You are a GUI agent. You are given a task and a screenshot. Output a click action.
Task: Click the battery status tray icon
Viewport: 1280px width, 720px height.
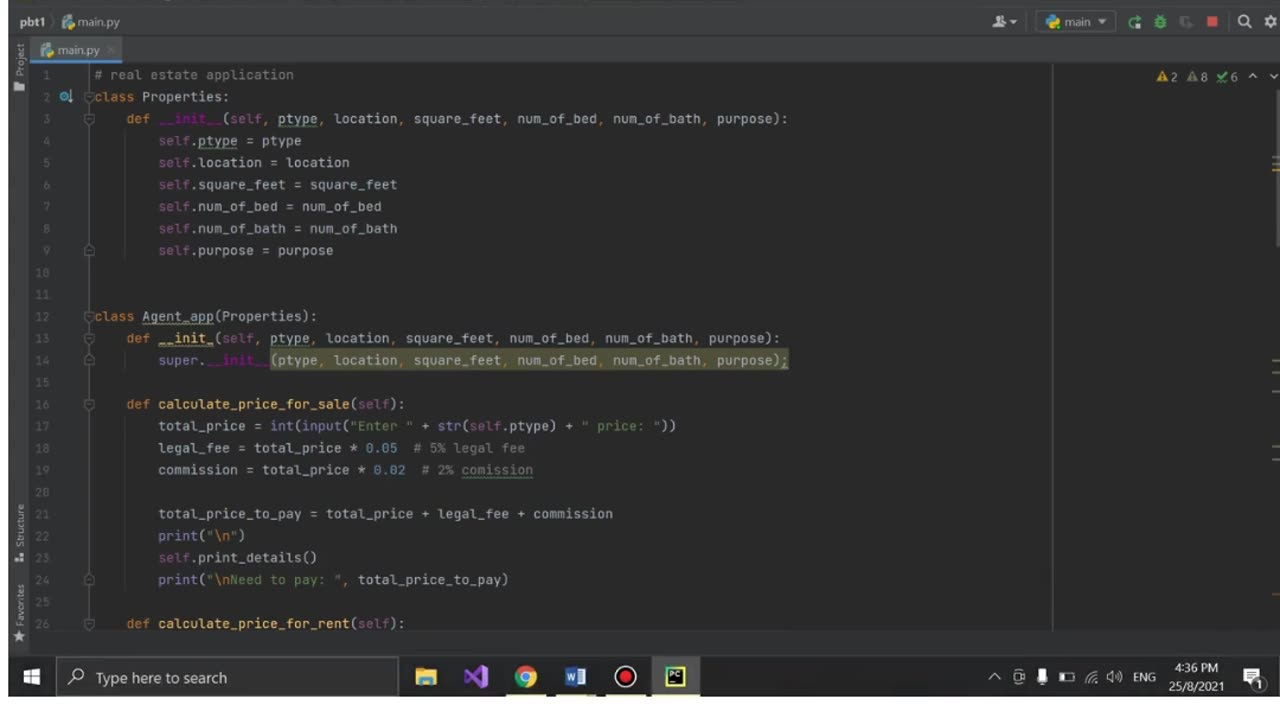[x=1066, y=677]
